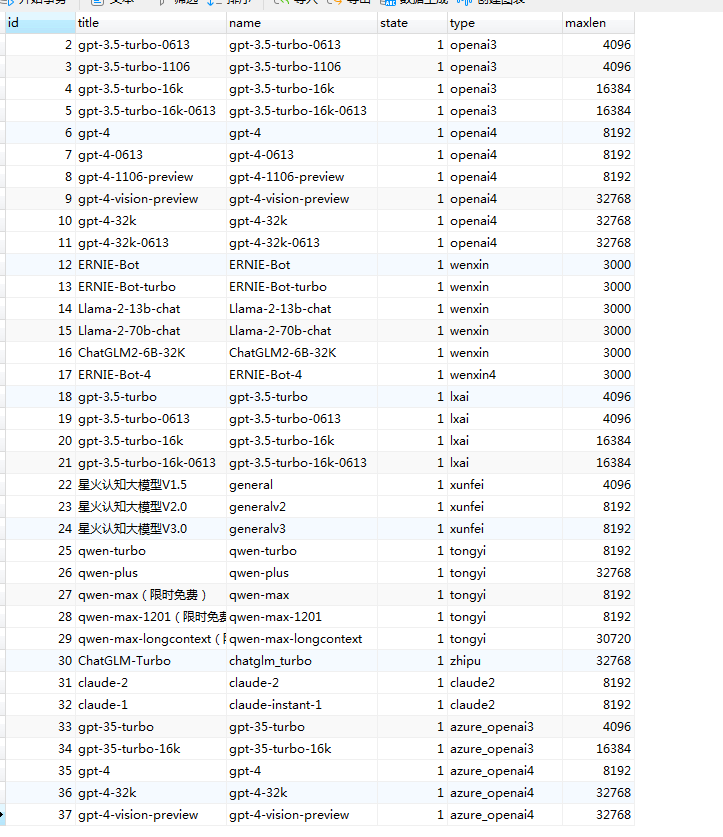
Task: Select title gpt-3.5-turbo-0613 in row id 19
Action: 151,418
